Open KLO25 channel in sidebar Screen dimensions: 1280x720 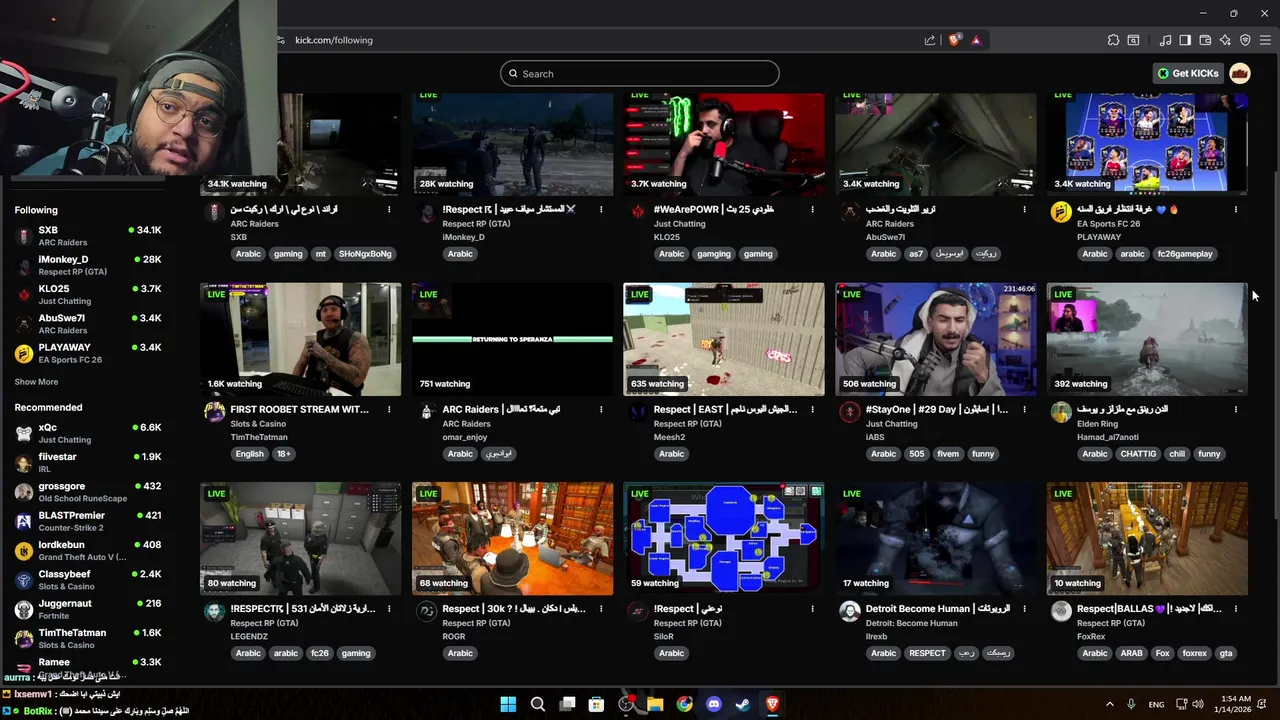point(88,294)
